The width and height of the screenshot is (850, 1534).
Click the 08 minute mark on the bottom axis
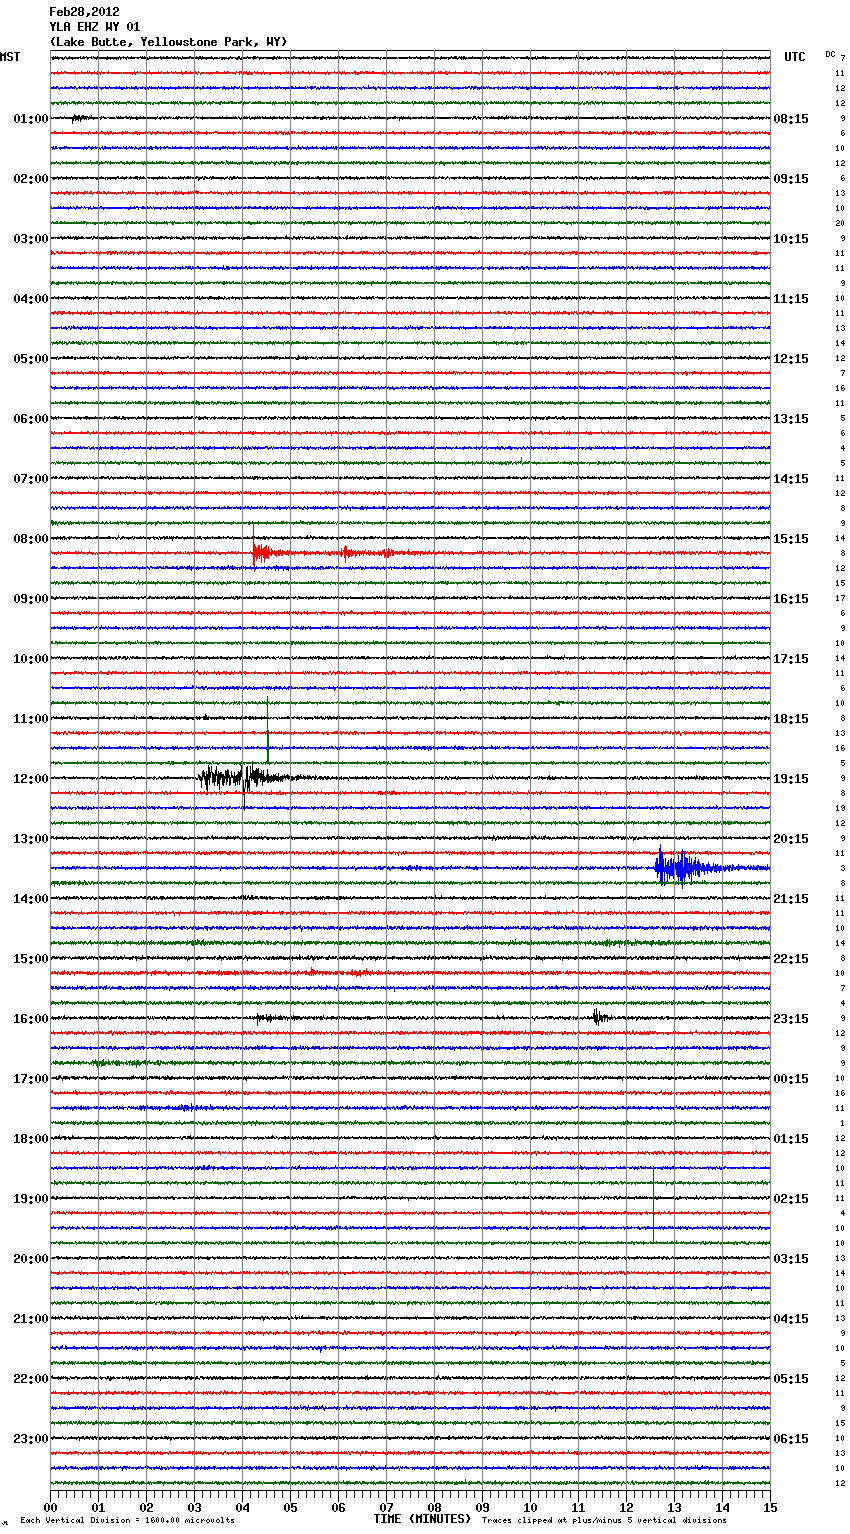pos(434,1507)
